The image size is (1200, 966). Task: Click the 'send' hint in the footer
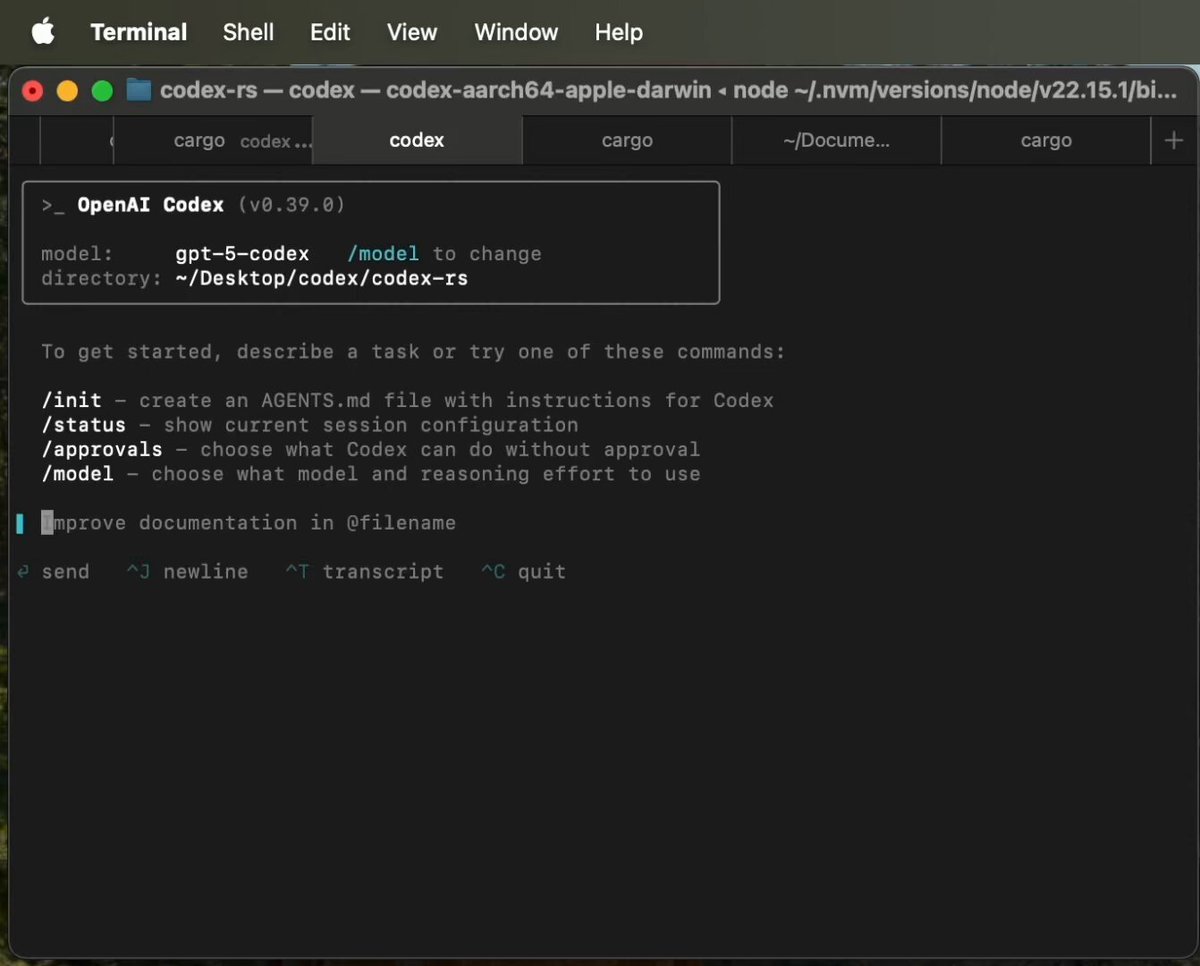click(x=65, y=572)
